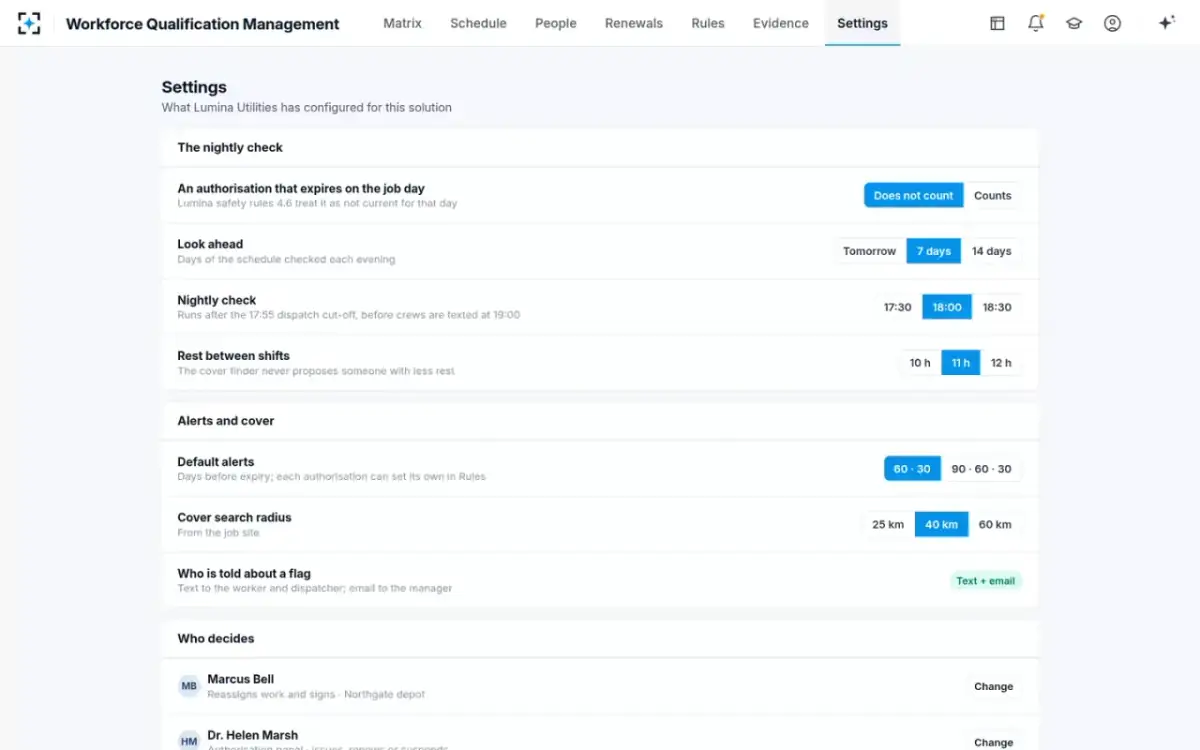
Task: Set nightly check time to 17:30
Action: point(897,307)
